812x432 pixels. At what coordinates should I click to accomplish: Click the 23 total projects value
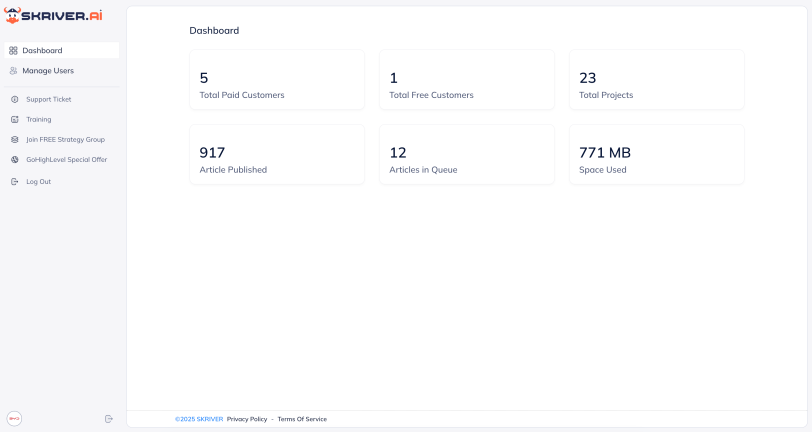tap(588, 78)
